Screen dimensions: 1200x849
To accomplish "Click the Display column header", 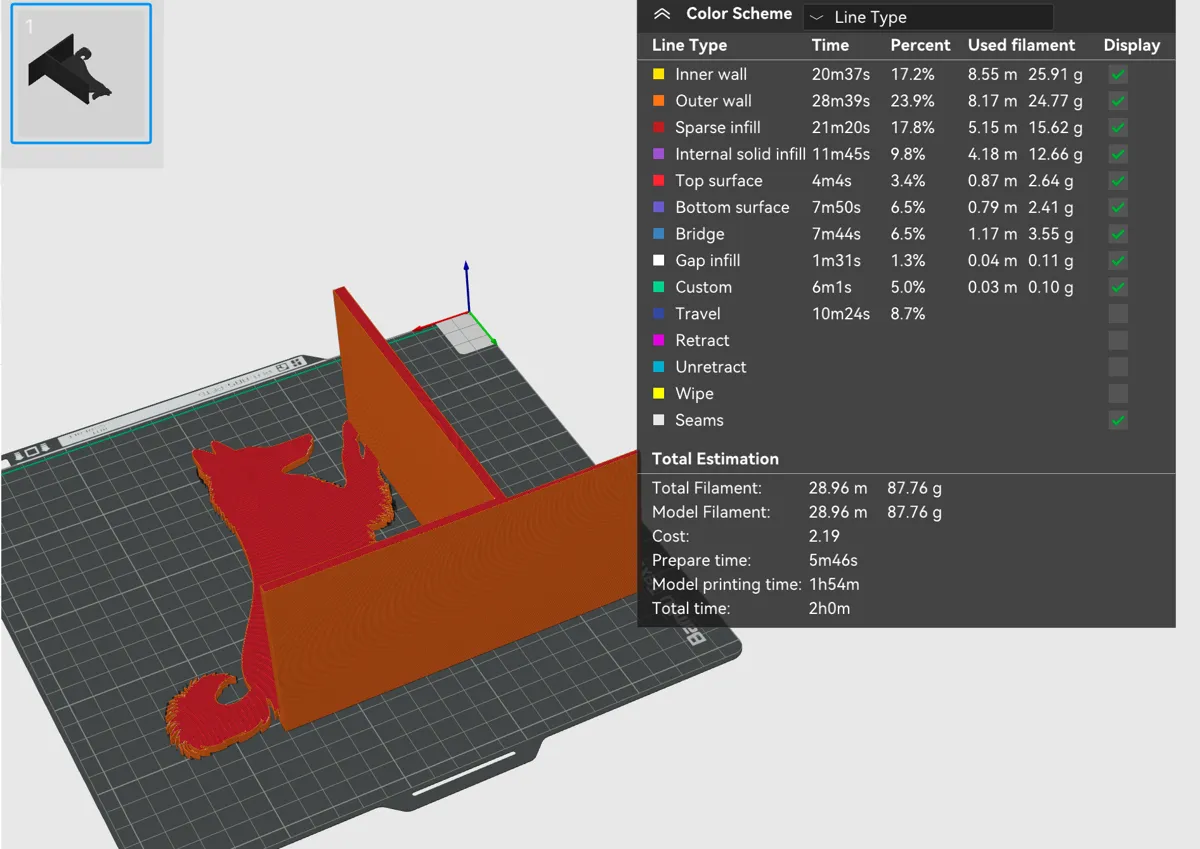I will (x=1132, y=45).
